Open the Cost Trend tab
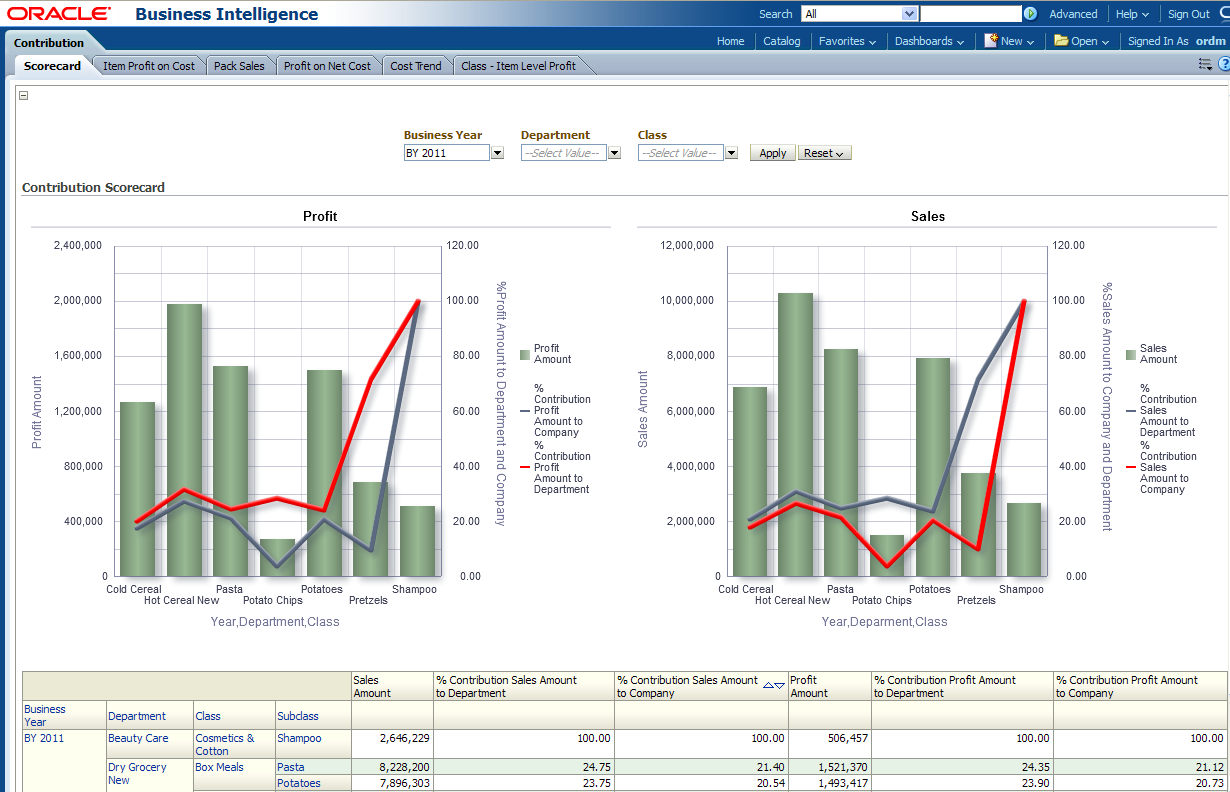Viewport: 1230px width, 792px height. (415, 66)
